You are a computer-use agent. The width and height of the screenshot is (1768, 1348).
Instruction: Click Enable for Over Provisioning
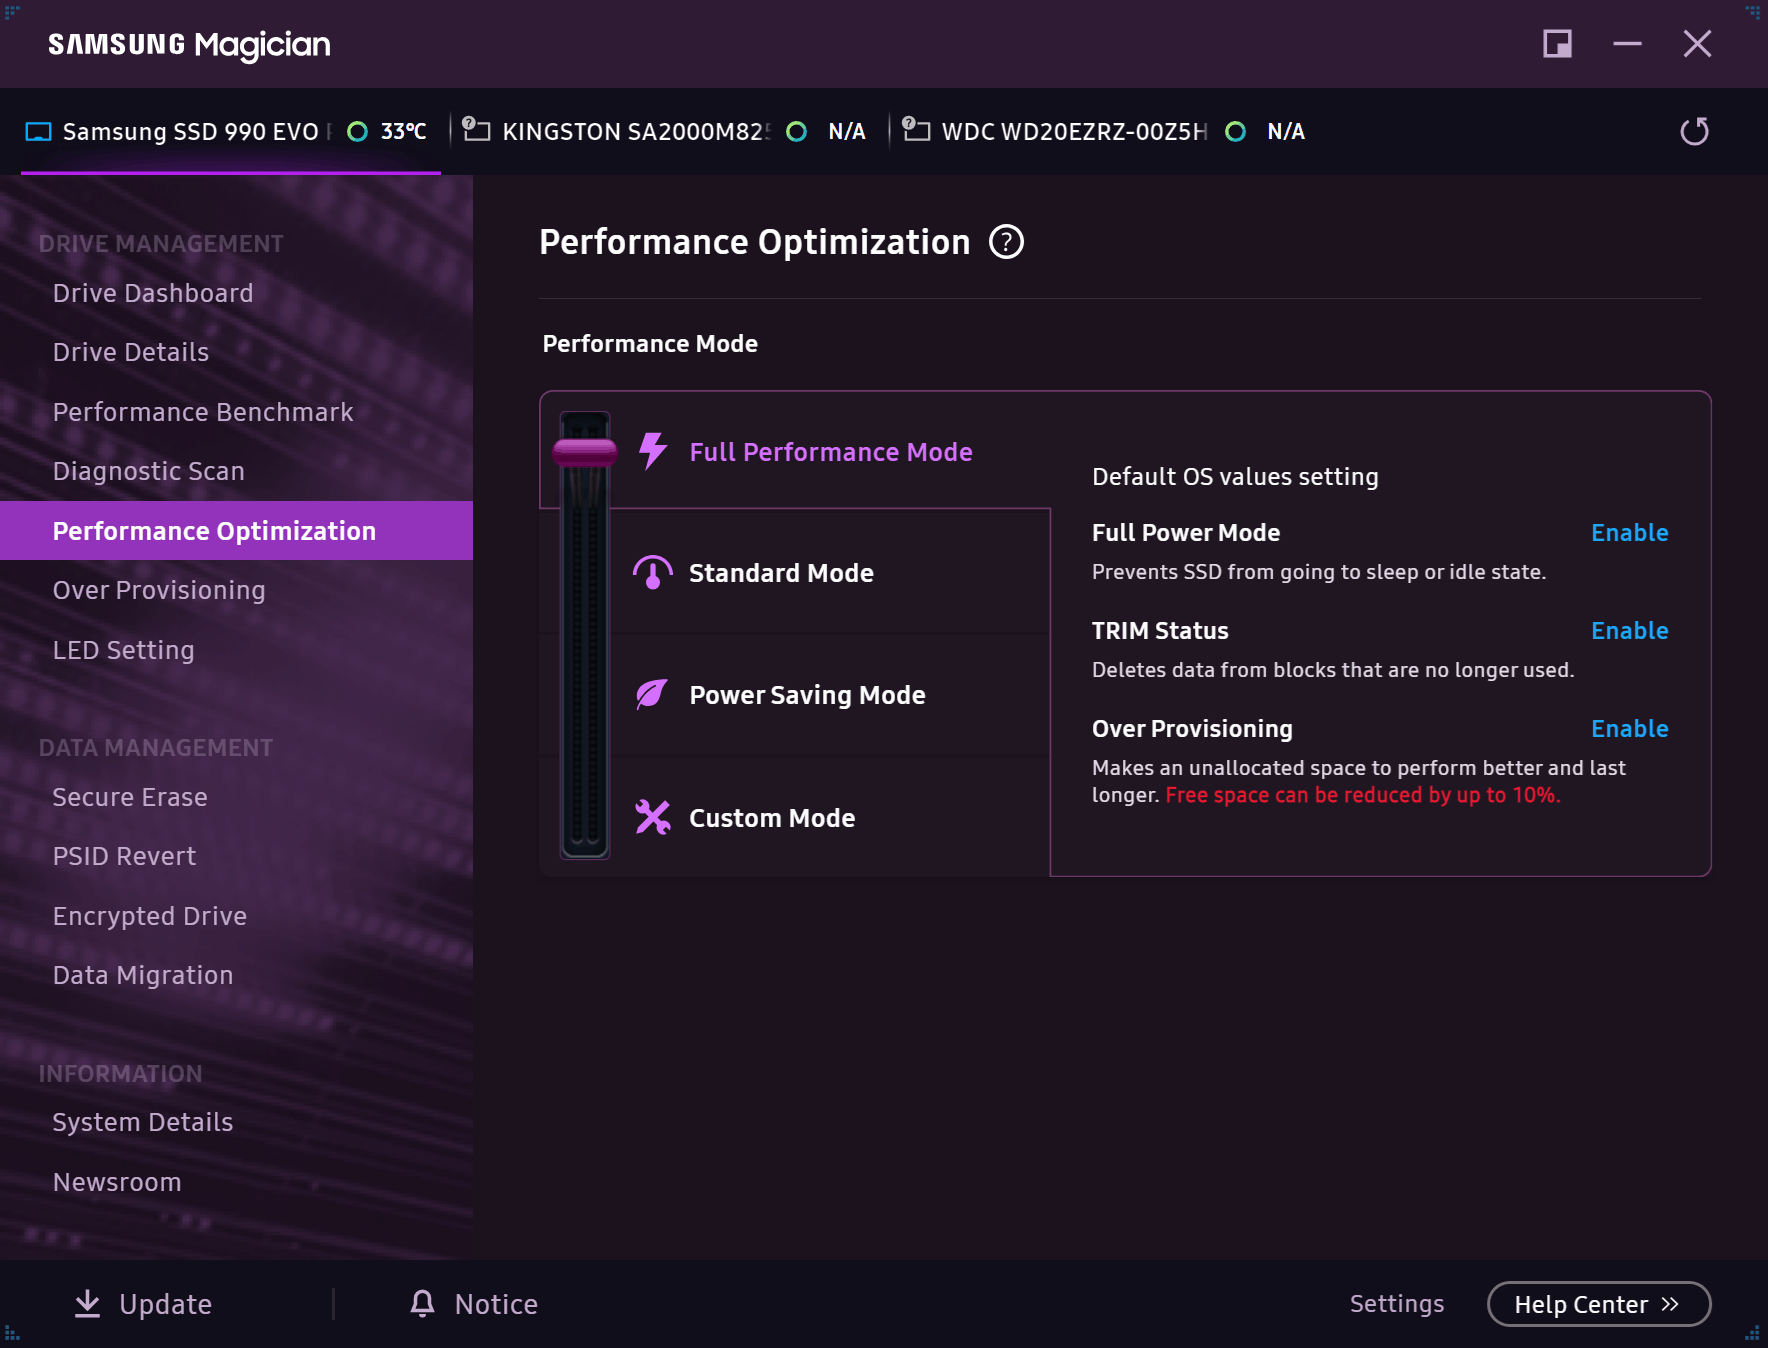click(1629, 729)
